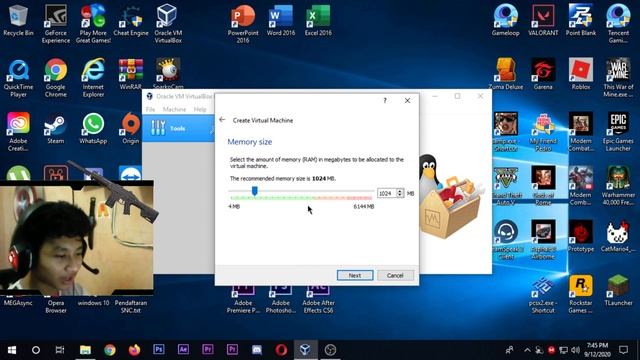Open the File menu in VirtualBox window

pos(150,109)
